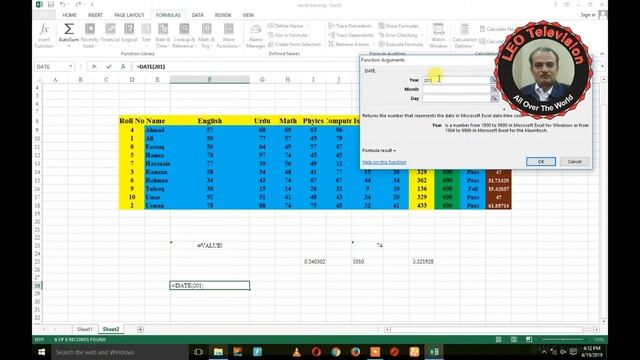Expand the Use in Formula dropdown

click(x=288, y=35)
